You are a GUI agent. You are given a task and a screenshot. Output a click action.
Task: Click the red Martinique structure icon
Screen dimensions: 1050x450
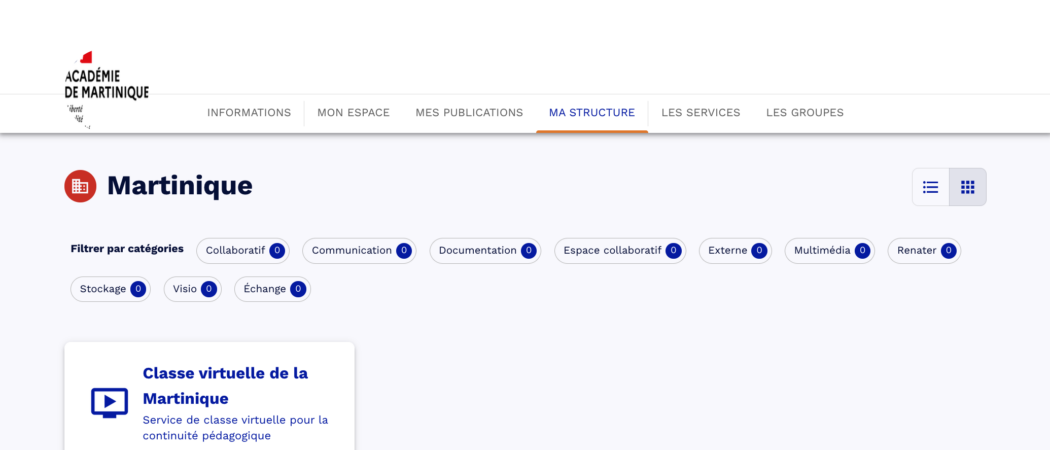[x=80, y=186]
